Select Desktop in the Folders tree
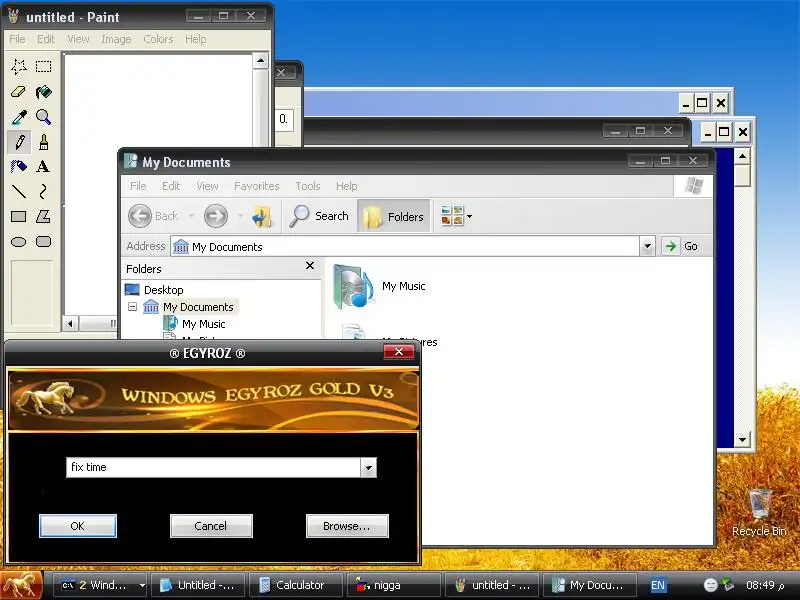 point(164,290)
